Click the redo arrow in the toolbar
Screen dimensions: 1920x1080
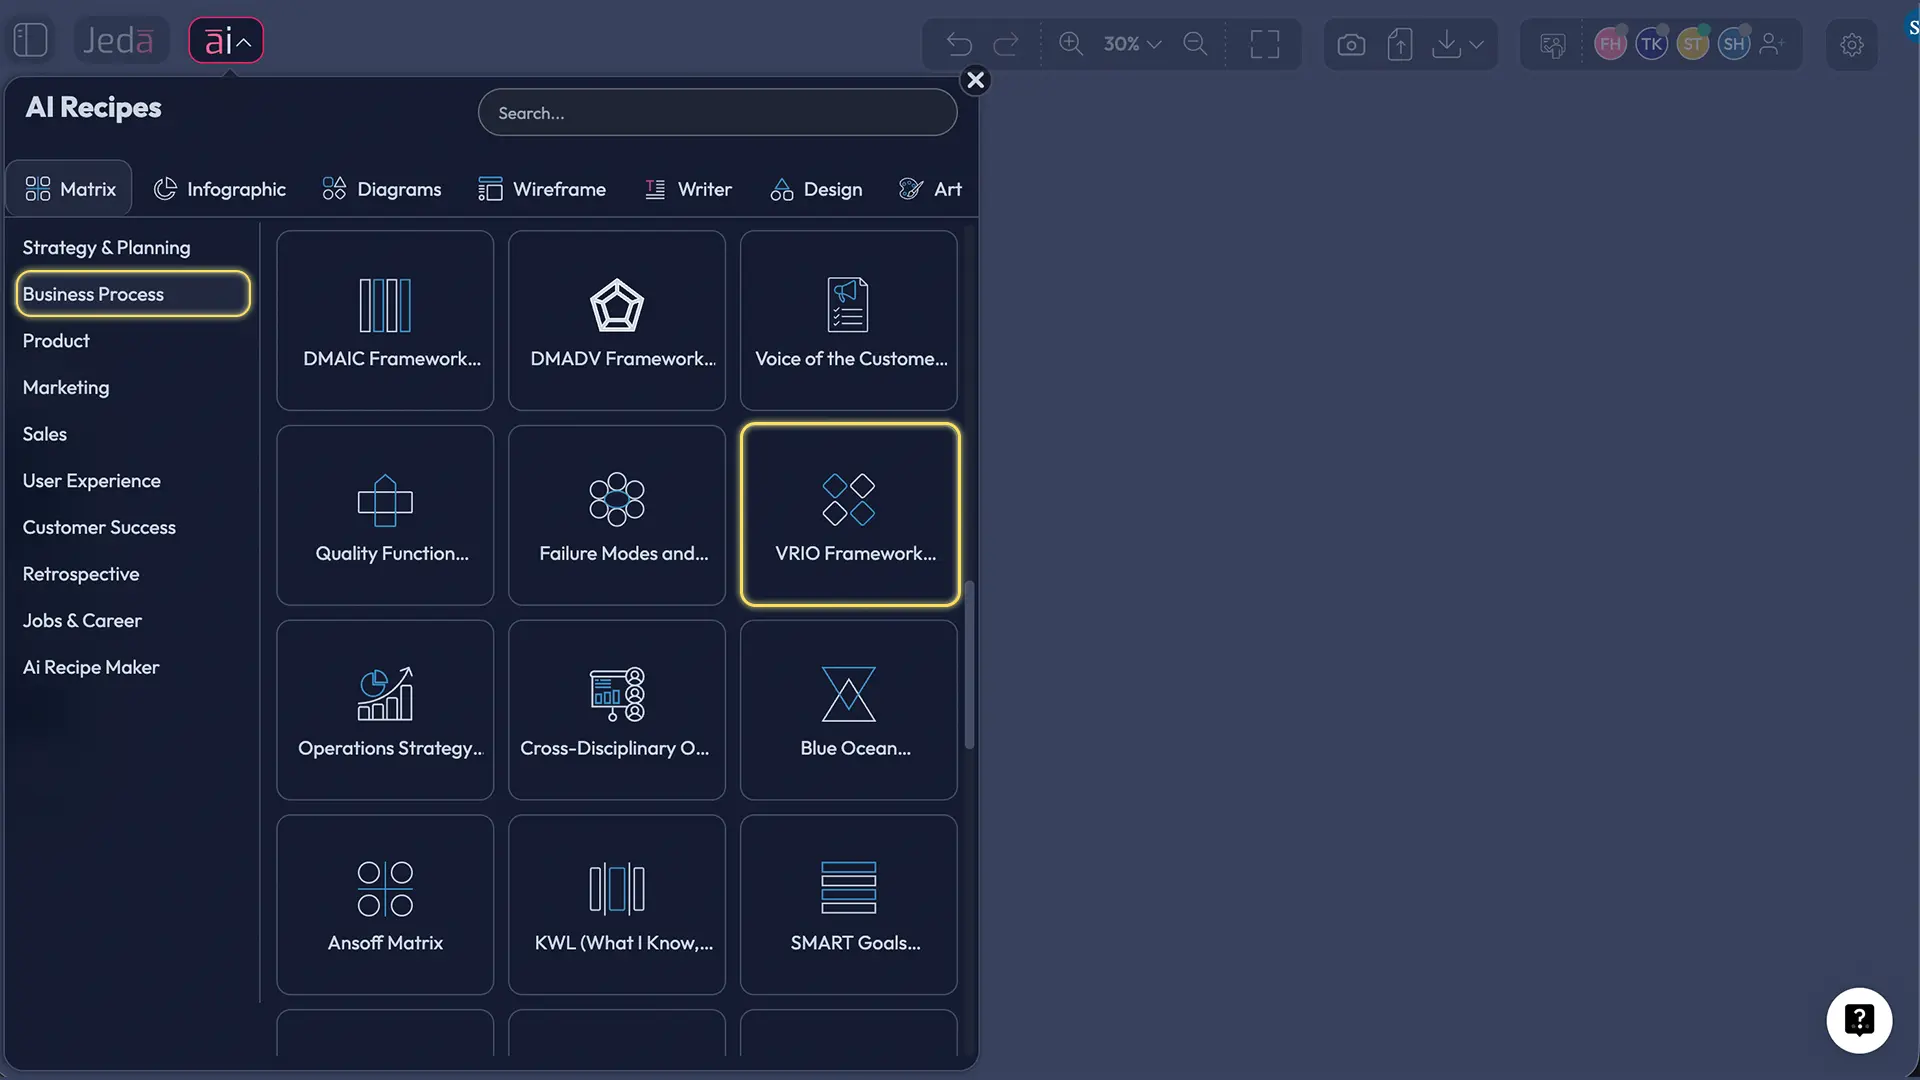click(x=1007, y=44)
